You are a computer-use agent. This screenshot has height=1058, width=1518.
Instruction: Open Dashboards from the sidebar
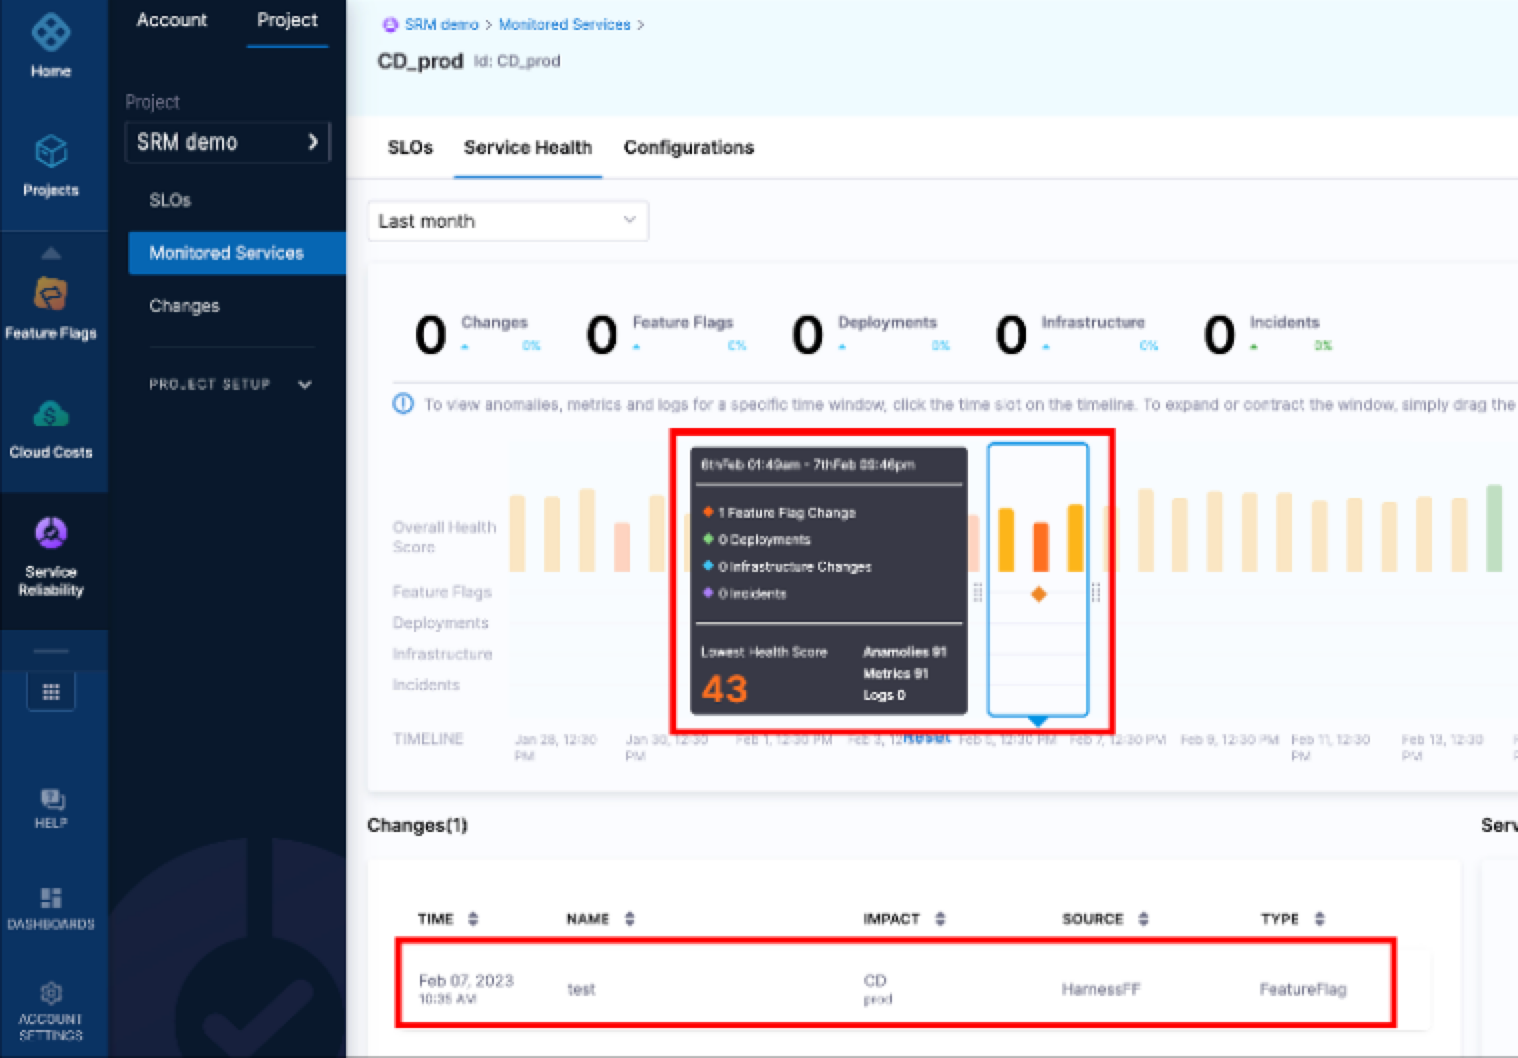(x=51, y=898)
